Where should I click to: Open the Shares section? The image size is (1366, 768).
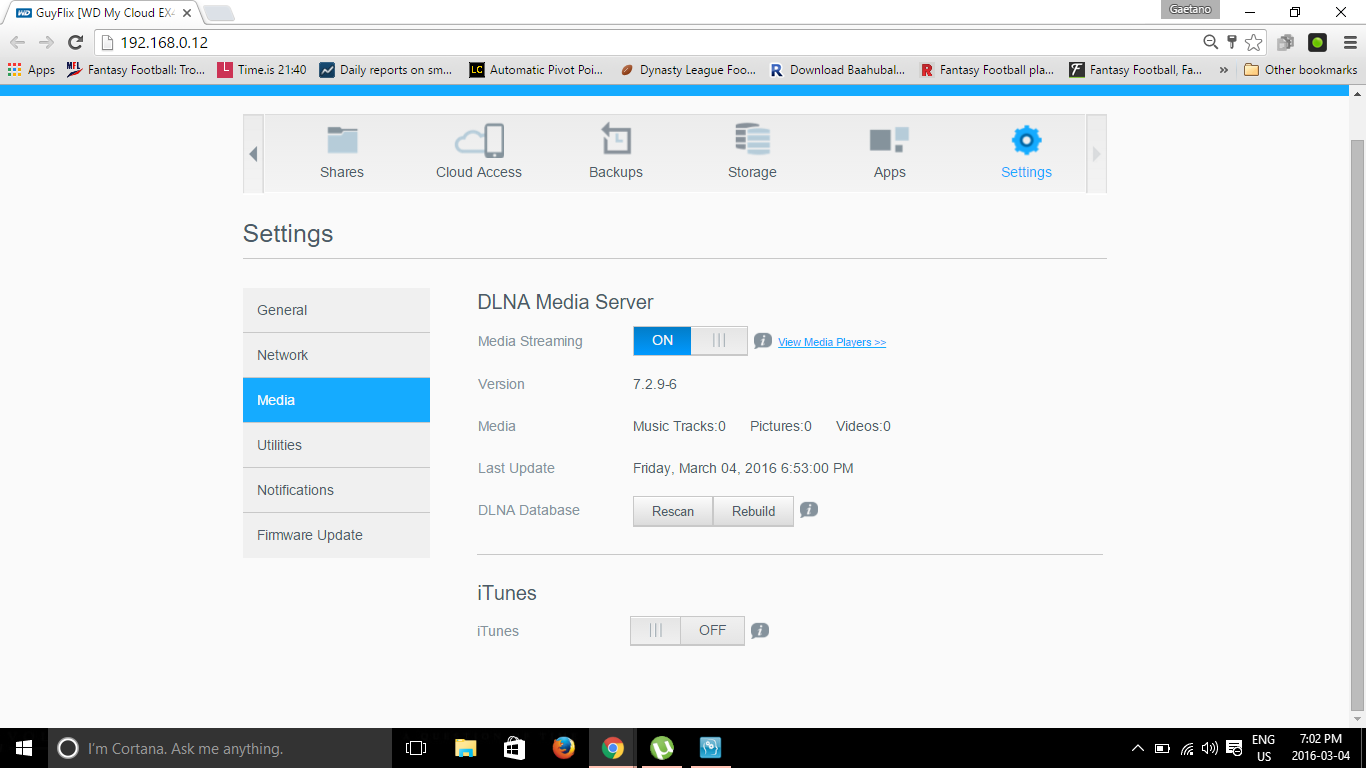tap(342, 153)
